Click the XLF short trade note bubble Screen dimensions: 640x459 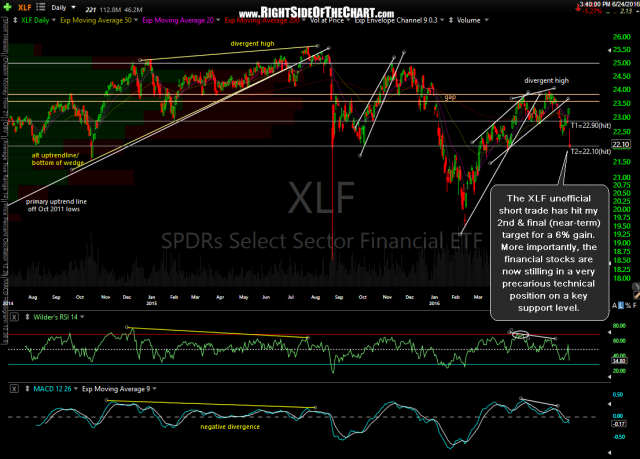(549, 253)
